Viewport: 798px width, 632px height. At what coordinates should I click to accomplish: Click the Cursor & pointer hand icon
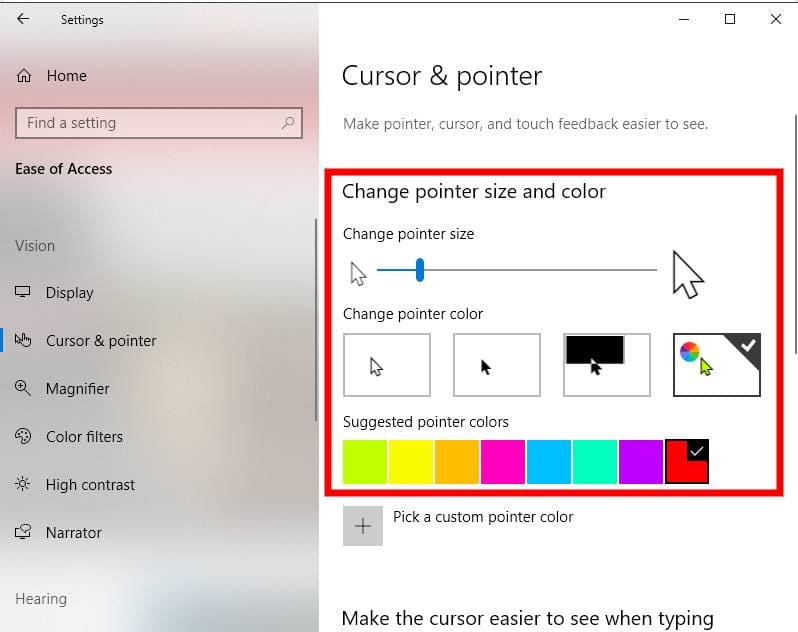[x=23, y=340]
